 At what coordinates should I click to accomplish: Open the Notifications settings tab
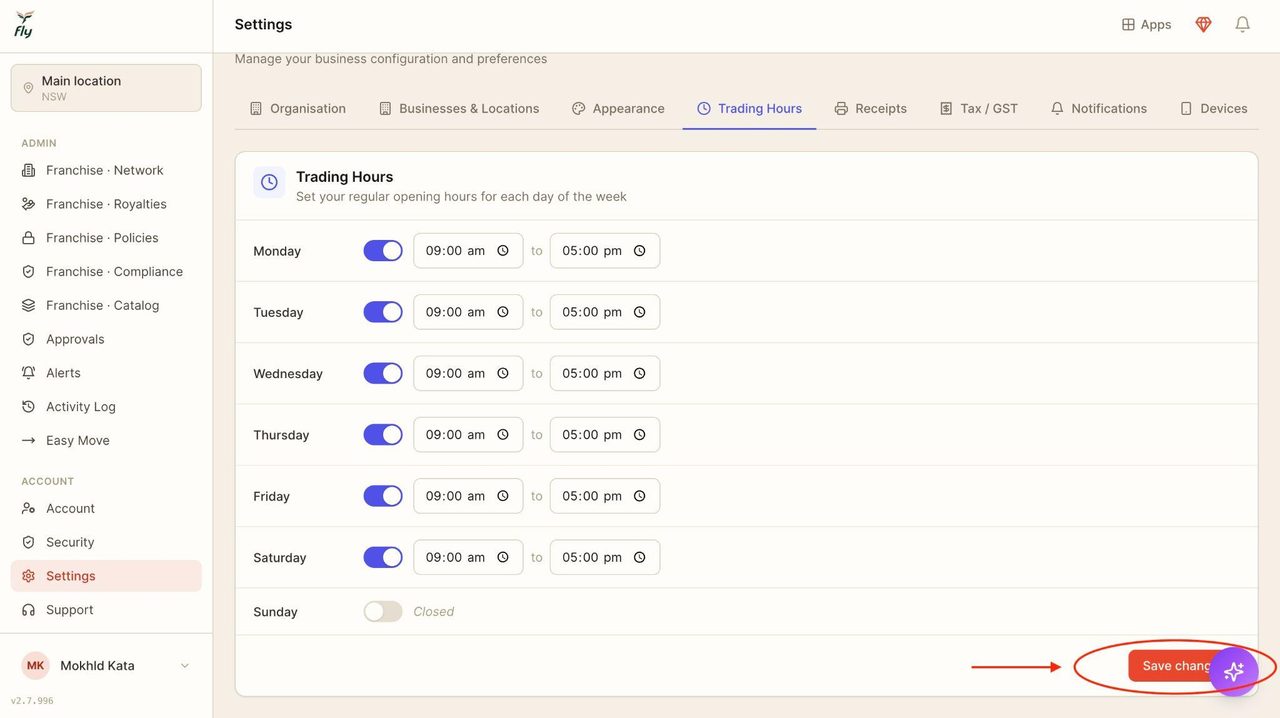tap(1099, 108)
